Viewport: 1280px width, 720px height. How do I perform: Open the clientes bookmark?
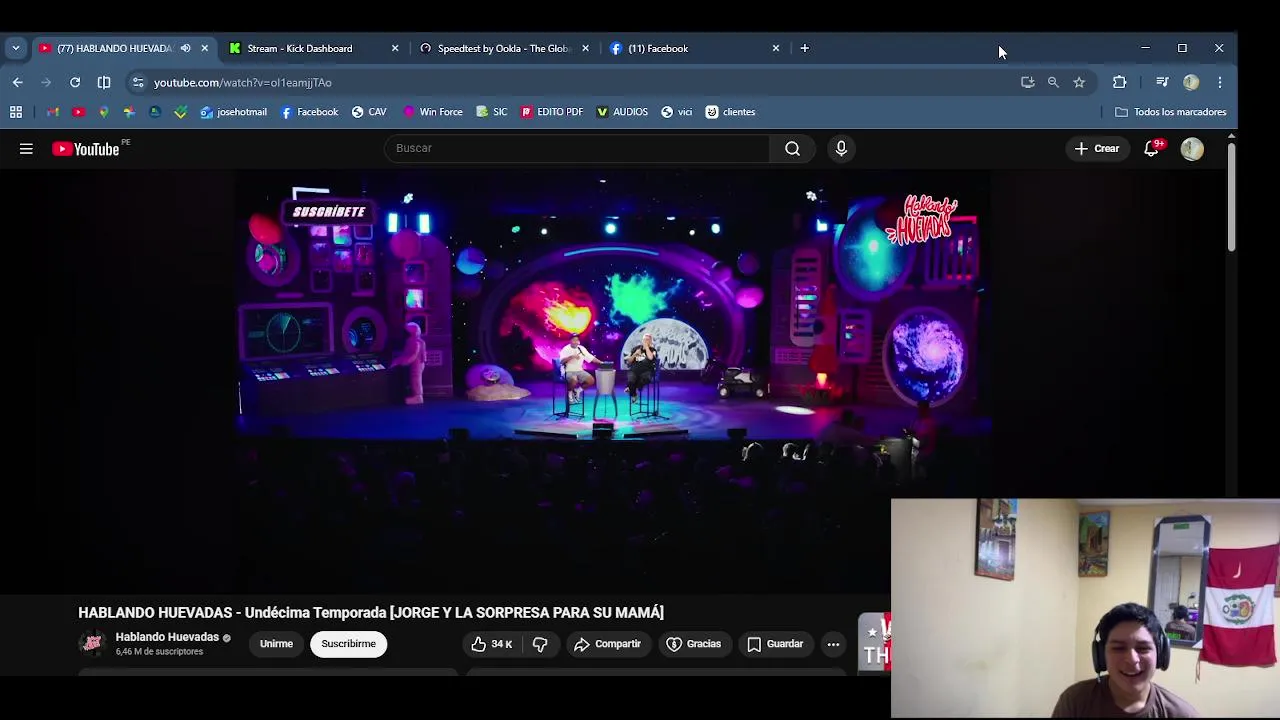point(730,112)
